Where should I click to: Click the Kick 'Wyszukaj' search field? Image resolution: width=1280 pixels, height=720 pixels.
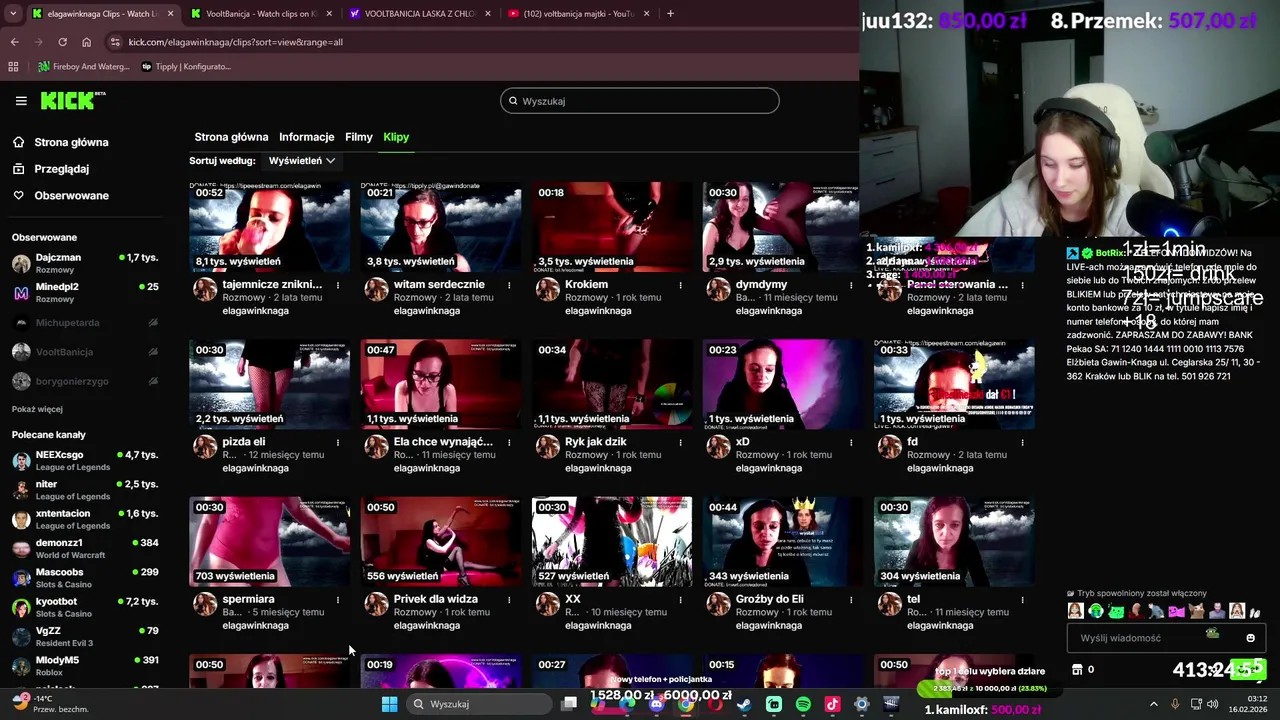pos(640,101)
